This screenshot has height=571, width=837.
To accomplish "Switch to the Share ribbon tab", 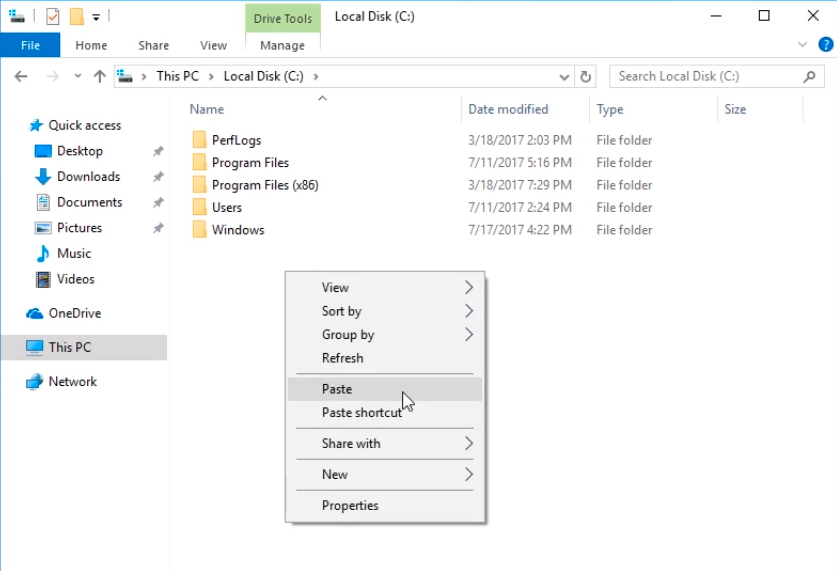I will 154,45.
